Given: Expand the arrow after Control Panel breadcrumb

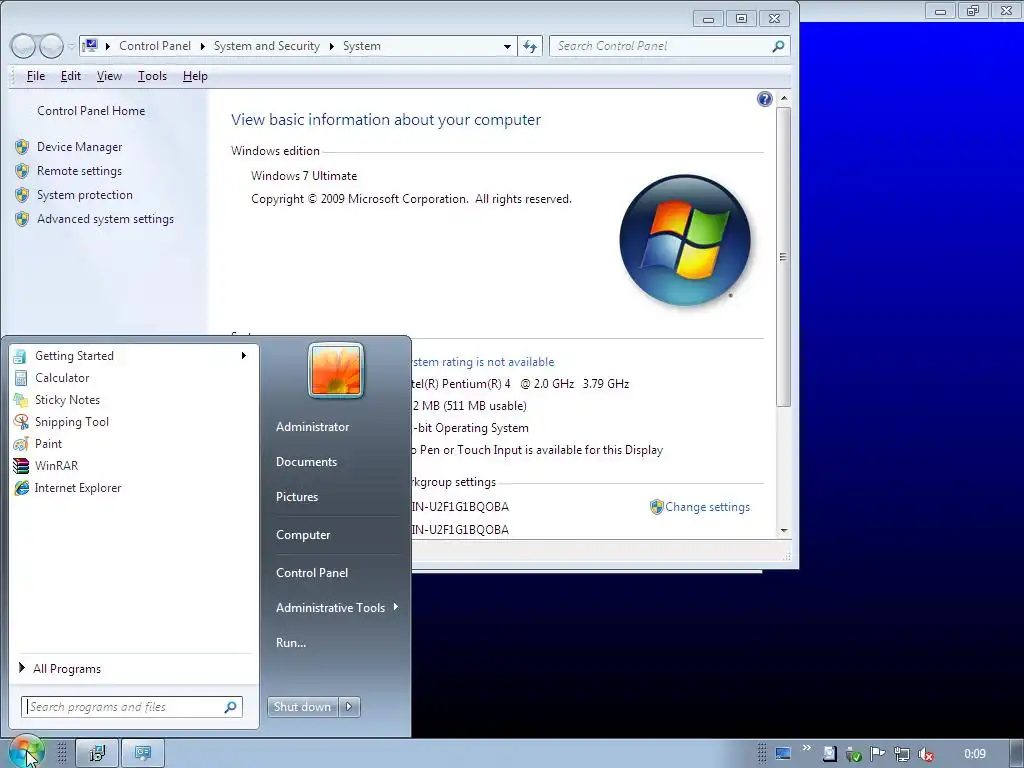Looking at the screenshot, I should 202,46.
